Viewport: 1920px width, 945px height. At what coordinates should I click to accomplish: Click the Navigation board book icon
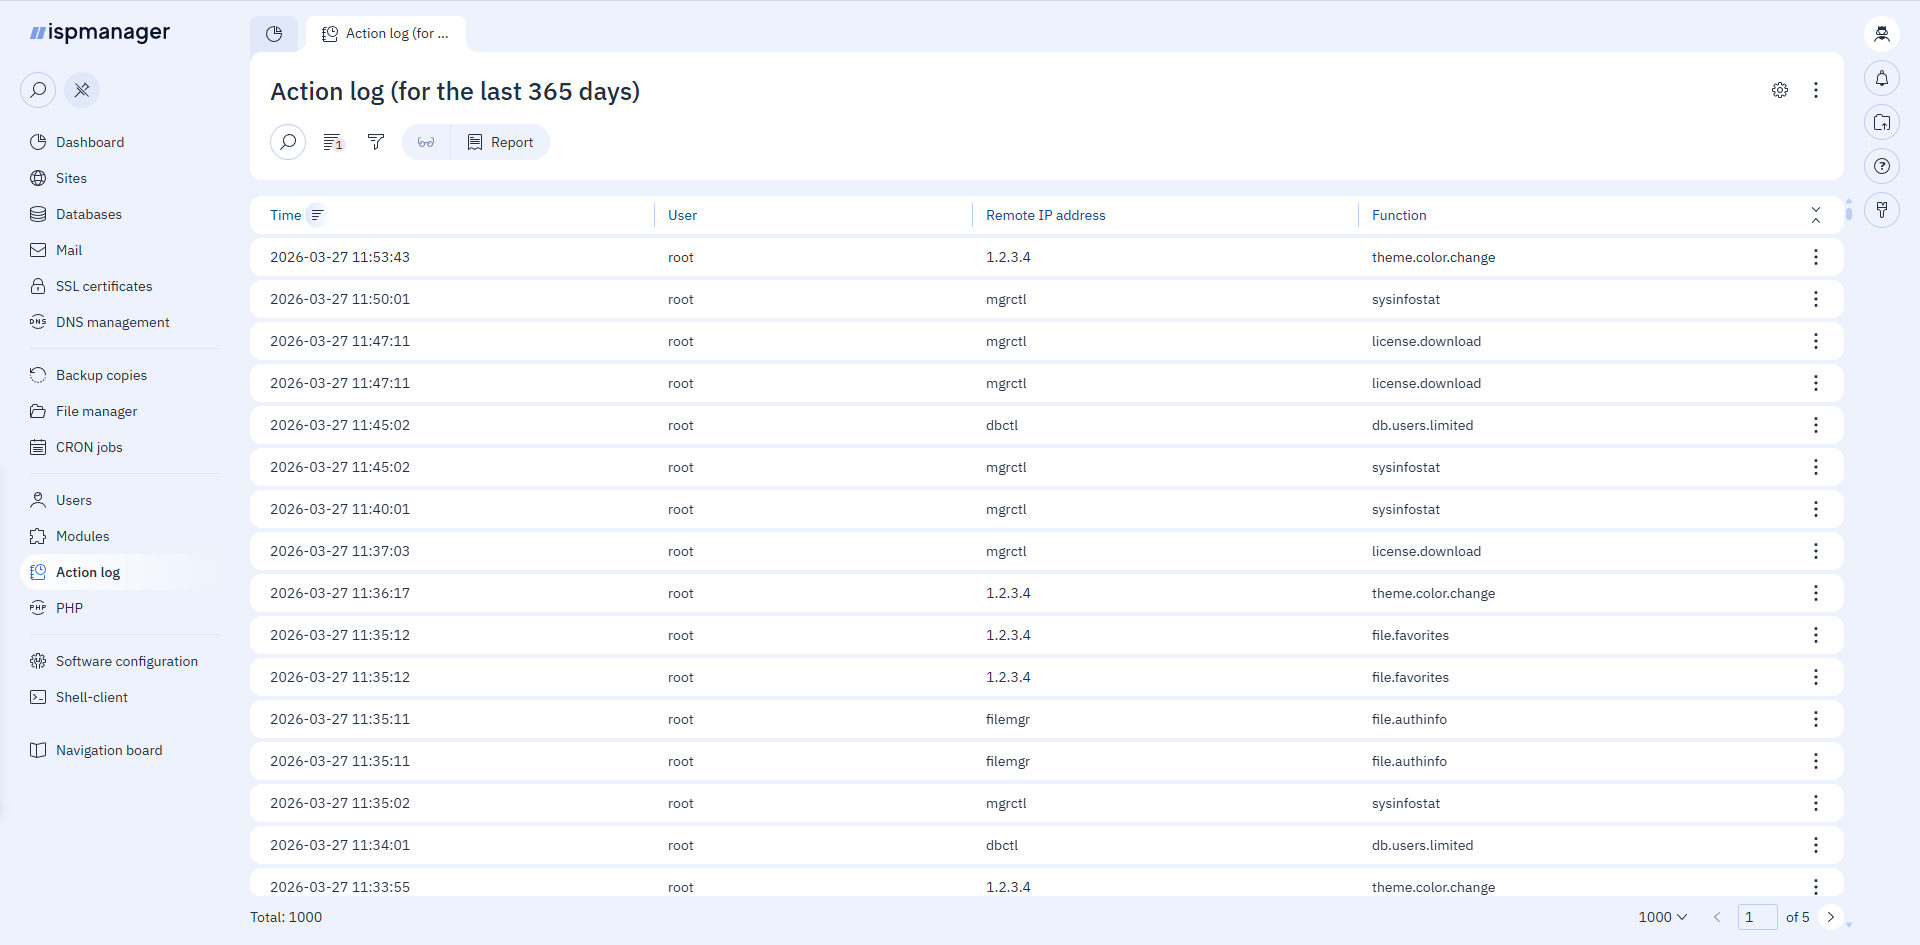click(x=38, y=750)
